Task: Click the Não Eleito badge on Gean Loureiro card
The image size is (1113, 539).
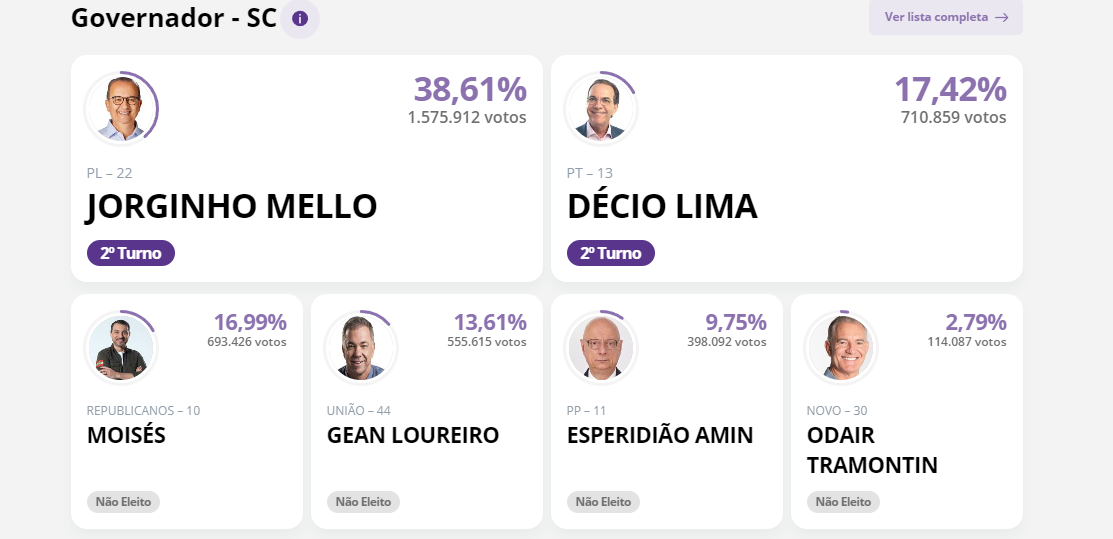Action: 363,501
